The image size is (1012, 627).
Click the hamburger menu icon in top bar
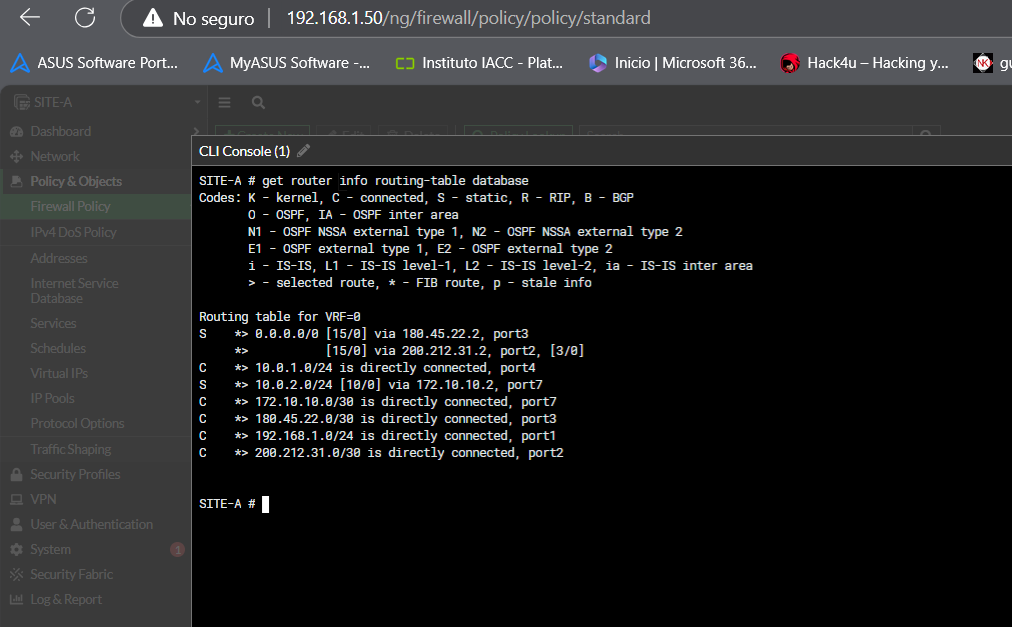pos(225,103)
